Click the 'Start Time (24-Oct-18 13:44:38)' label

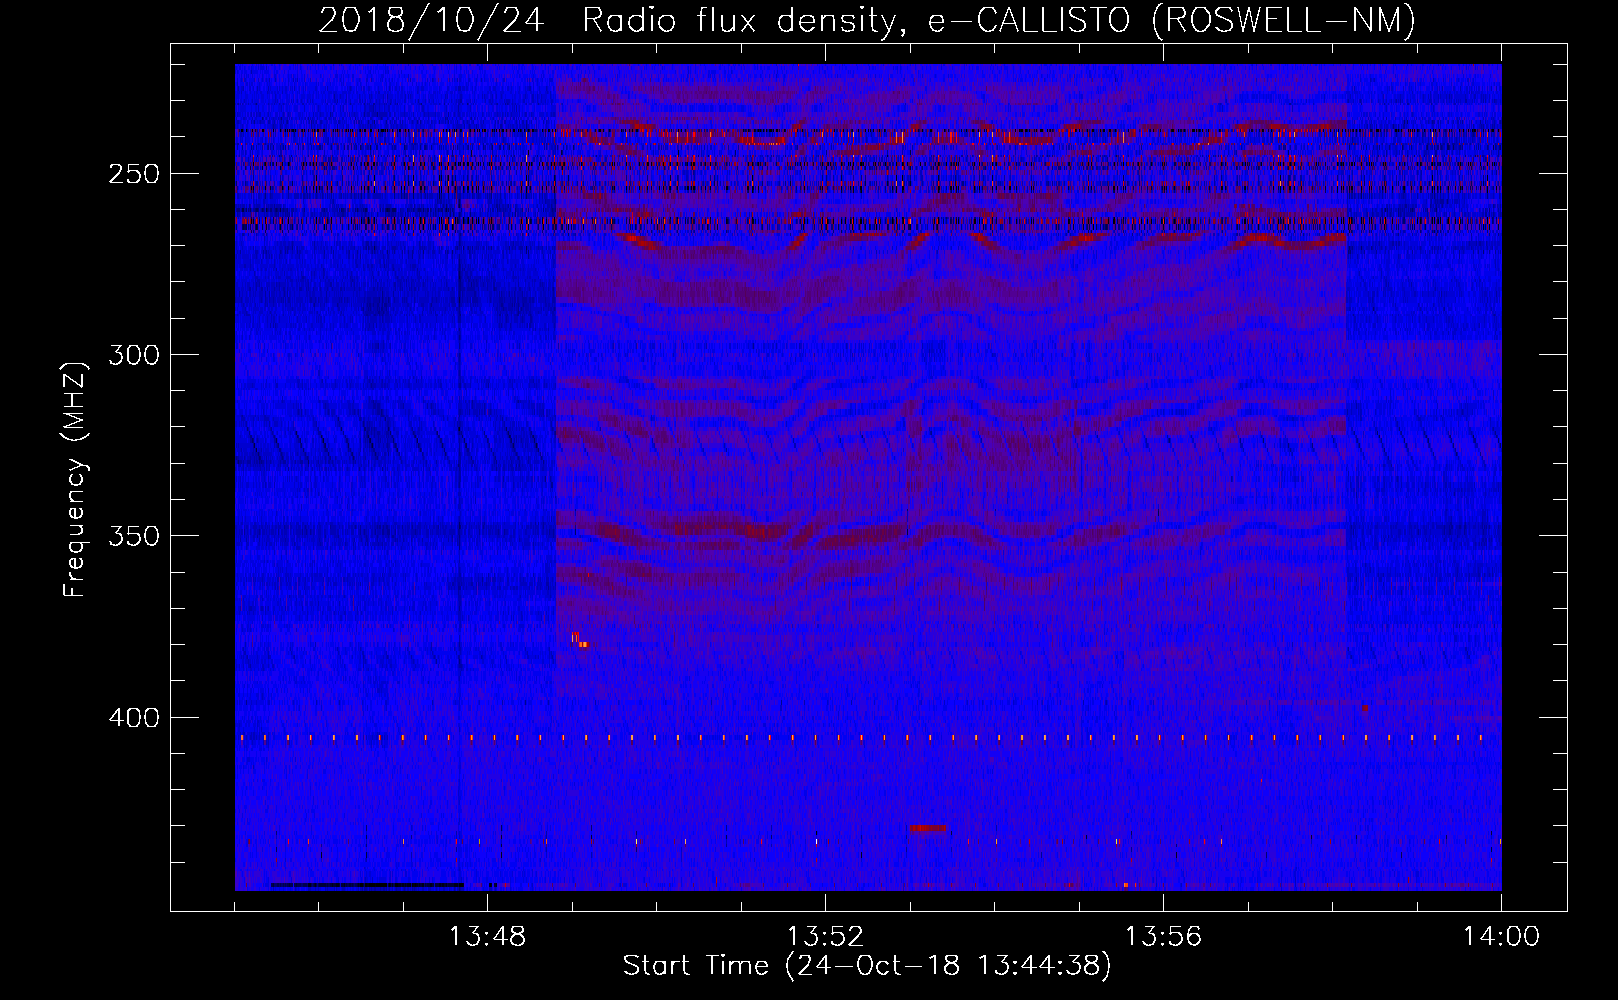coord(867,966)
